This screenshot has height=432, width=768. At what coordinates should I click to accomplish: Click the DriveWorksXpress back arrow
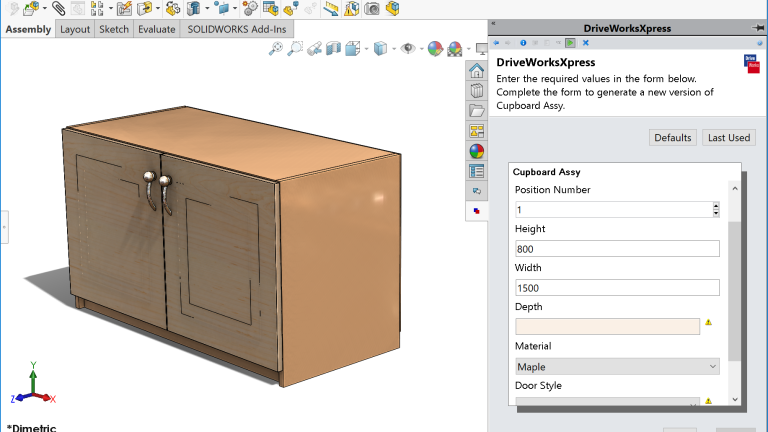point(496,43)
